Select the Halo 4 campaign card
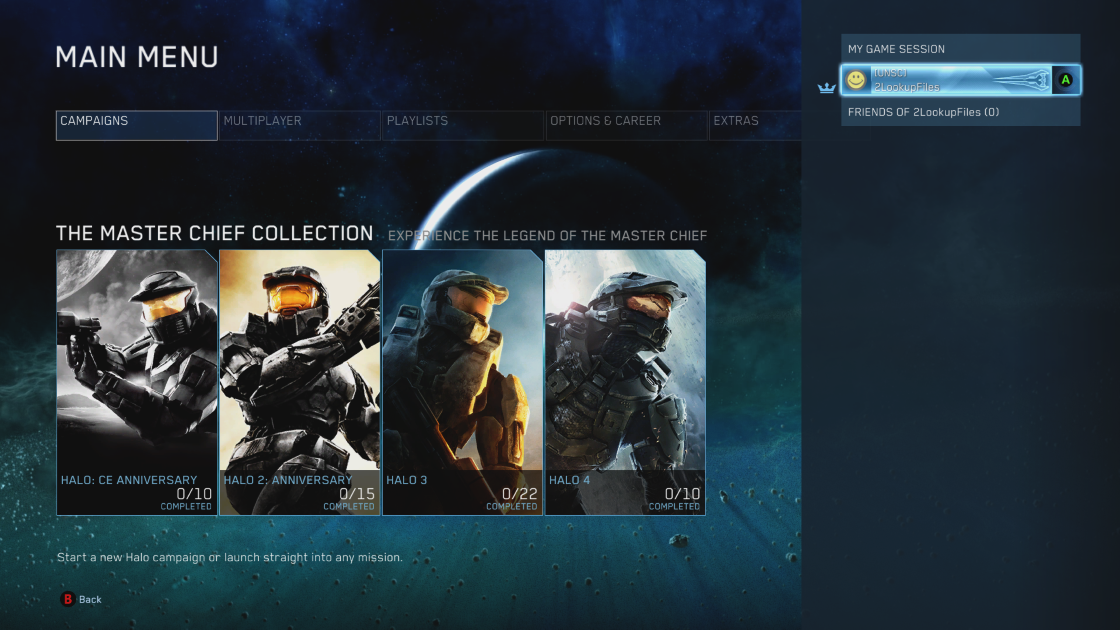 (x=626, y=382)
